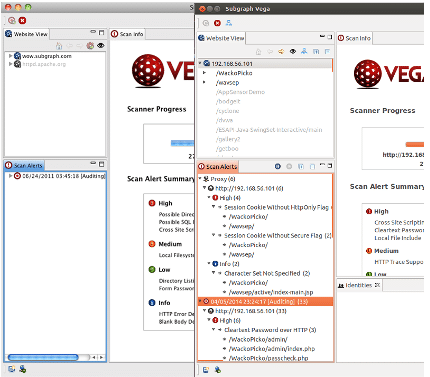Stop scan with red X in left window

pos(22,21)
